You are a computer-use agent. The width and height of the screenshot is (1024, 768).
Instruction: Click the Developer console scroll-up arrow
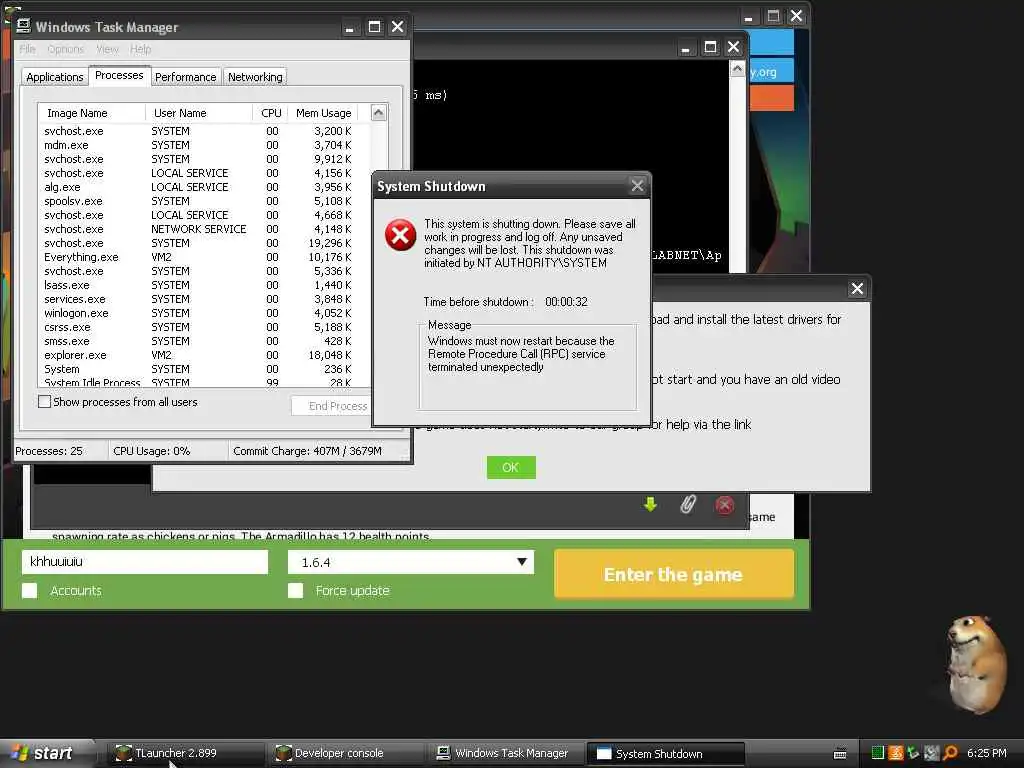click(x=737, y=69)
